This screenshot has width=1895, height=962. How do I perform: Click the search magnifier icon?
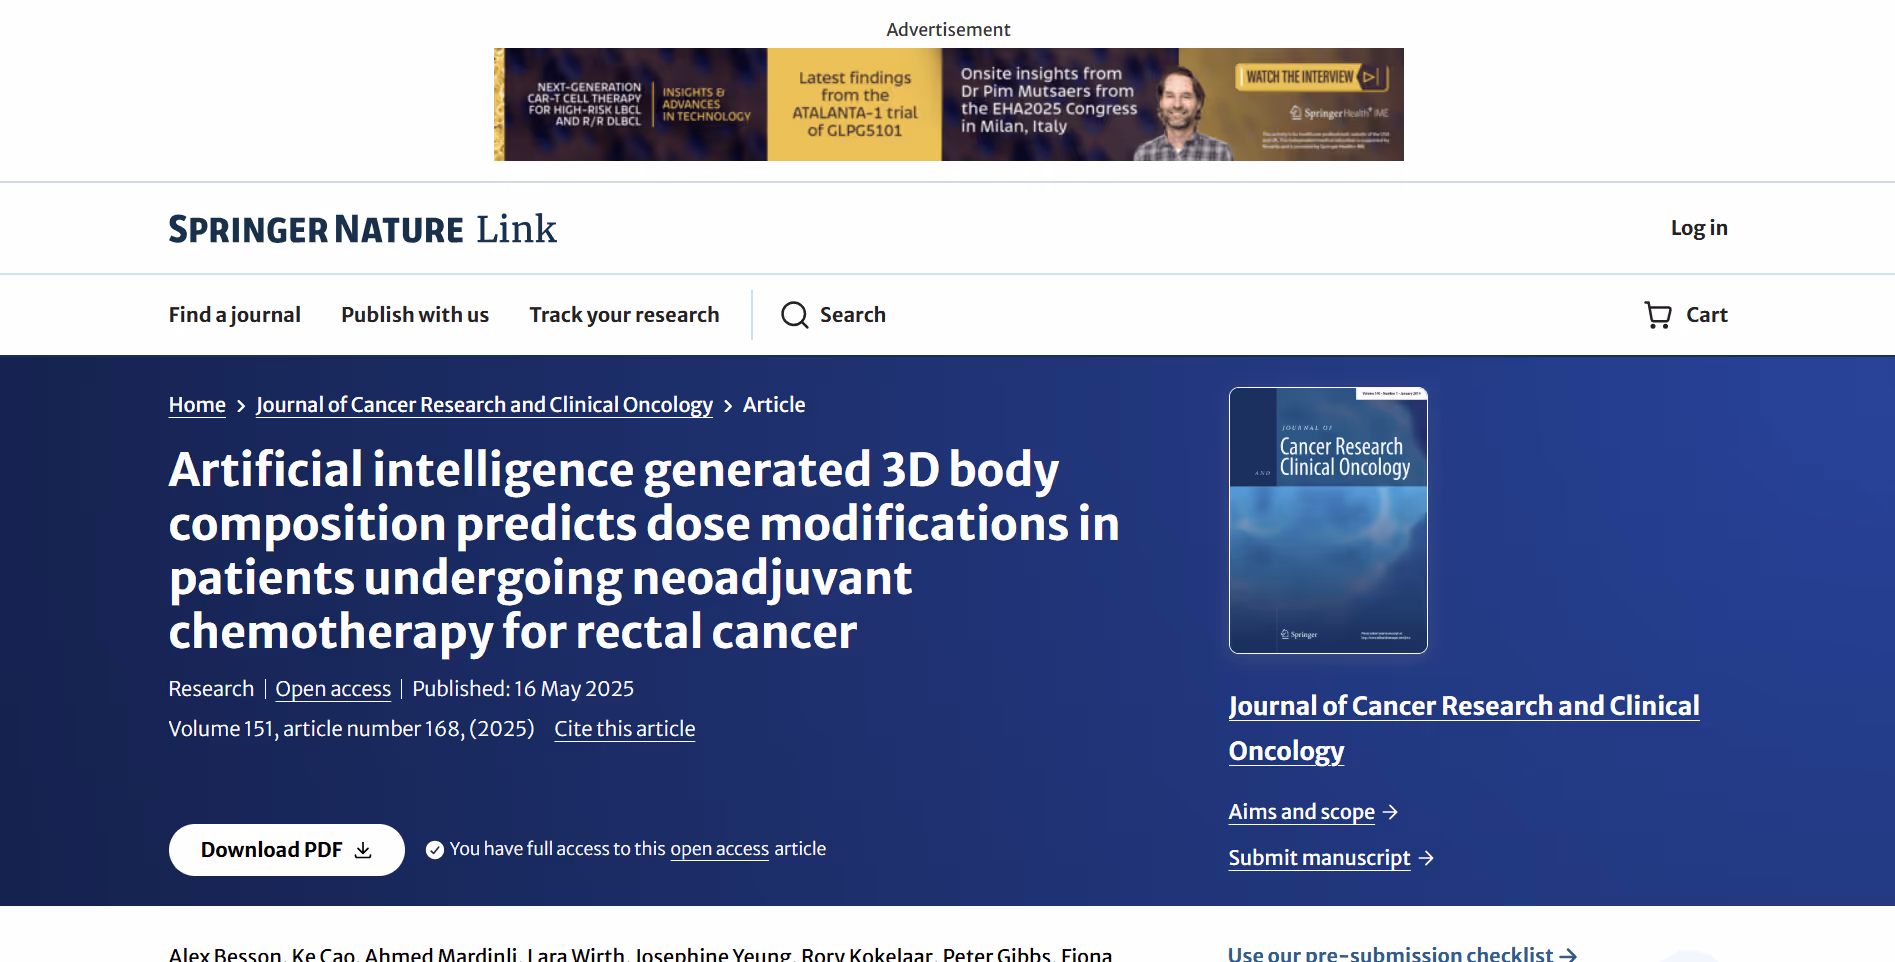pos(795,315)
